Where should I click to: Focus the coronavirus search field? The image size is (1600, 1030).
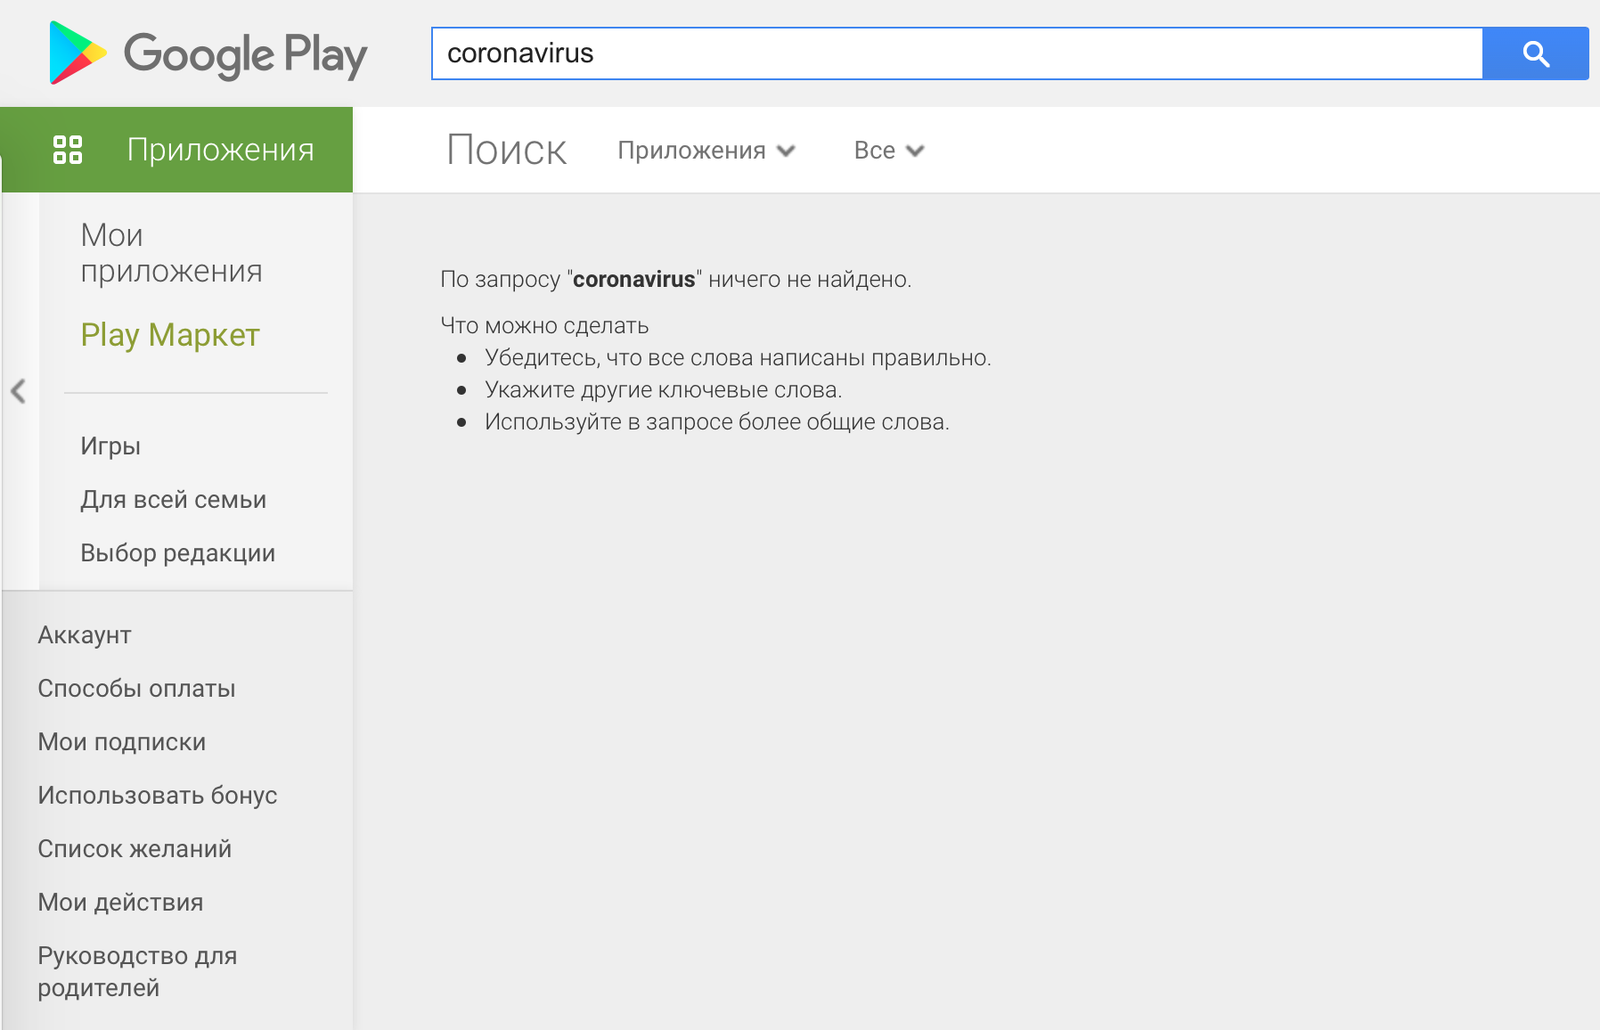pos(957,53)
